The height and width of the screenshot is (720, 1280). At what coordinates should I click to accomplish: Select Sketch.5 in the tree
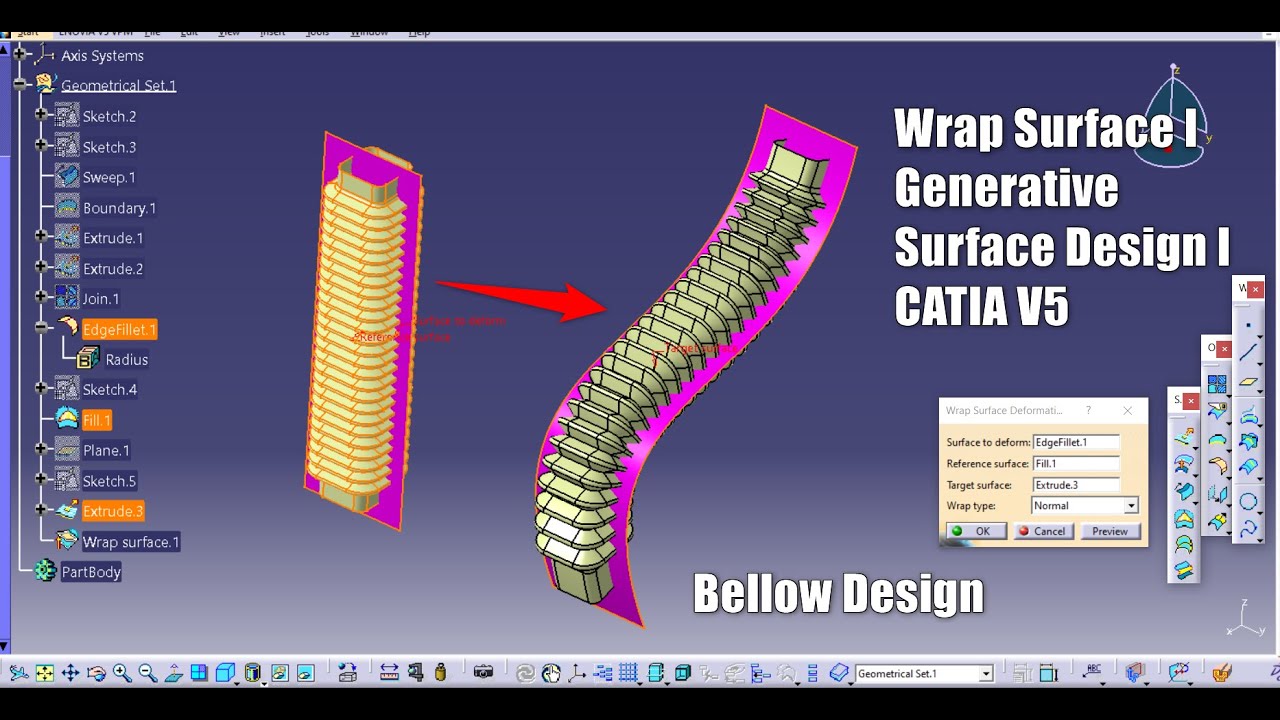tap(109, 481)
